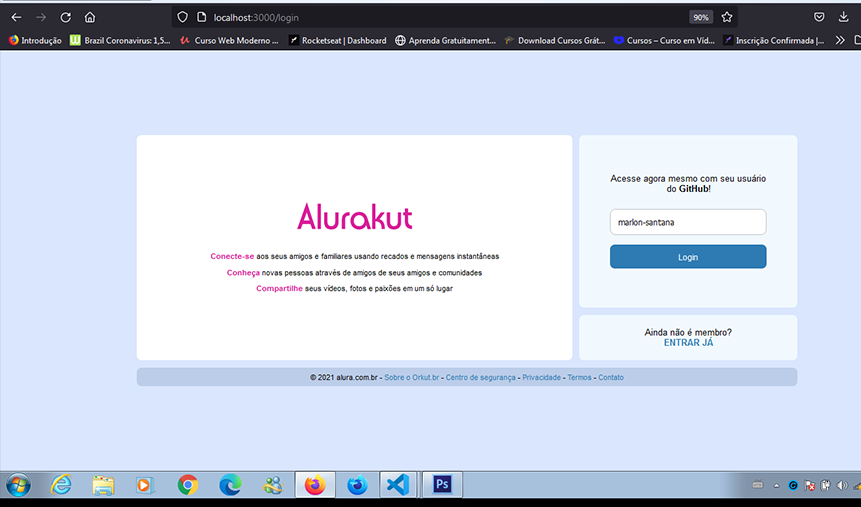Viewport: 861px width, 507px height.
Task: Click the page info icon before the URL
Action: click(202, 18)
